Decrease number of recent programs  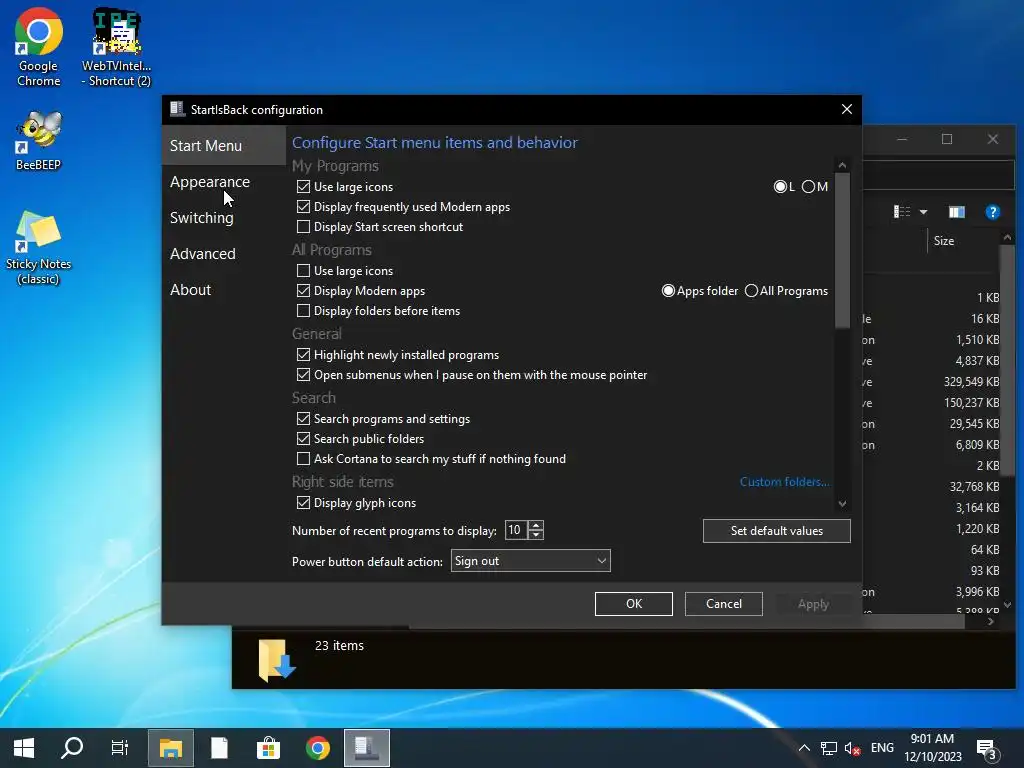tap(536, 535)
